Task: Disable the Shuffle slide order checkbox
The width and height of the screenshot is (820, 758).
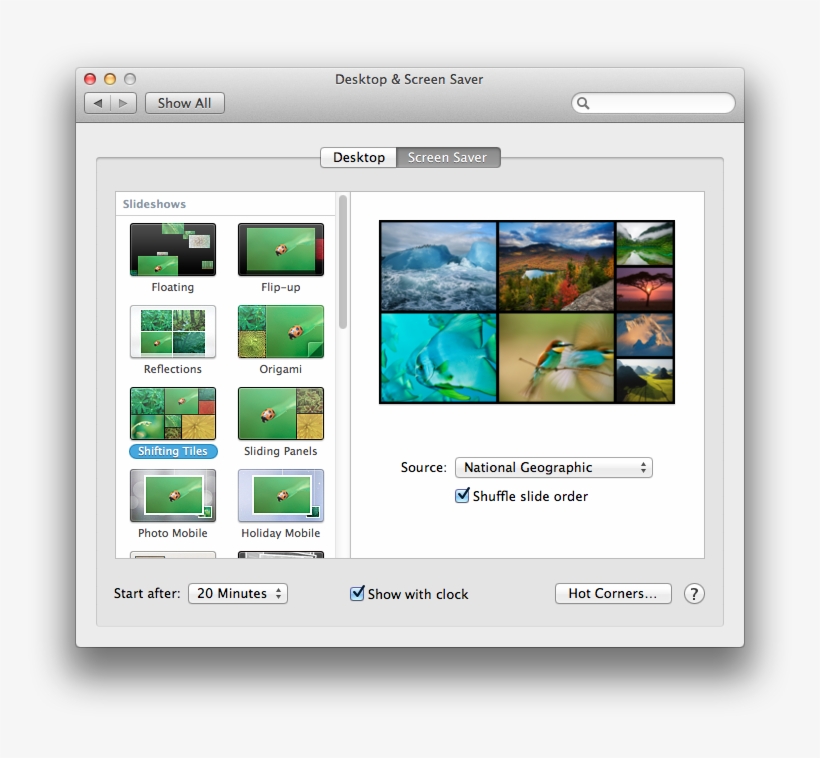Action: coord(462,495)
